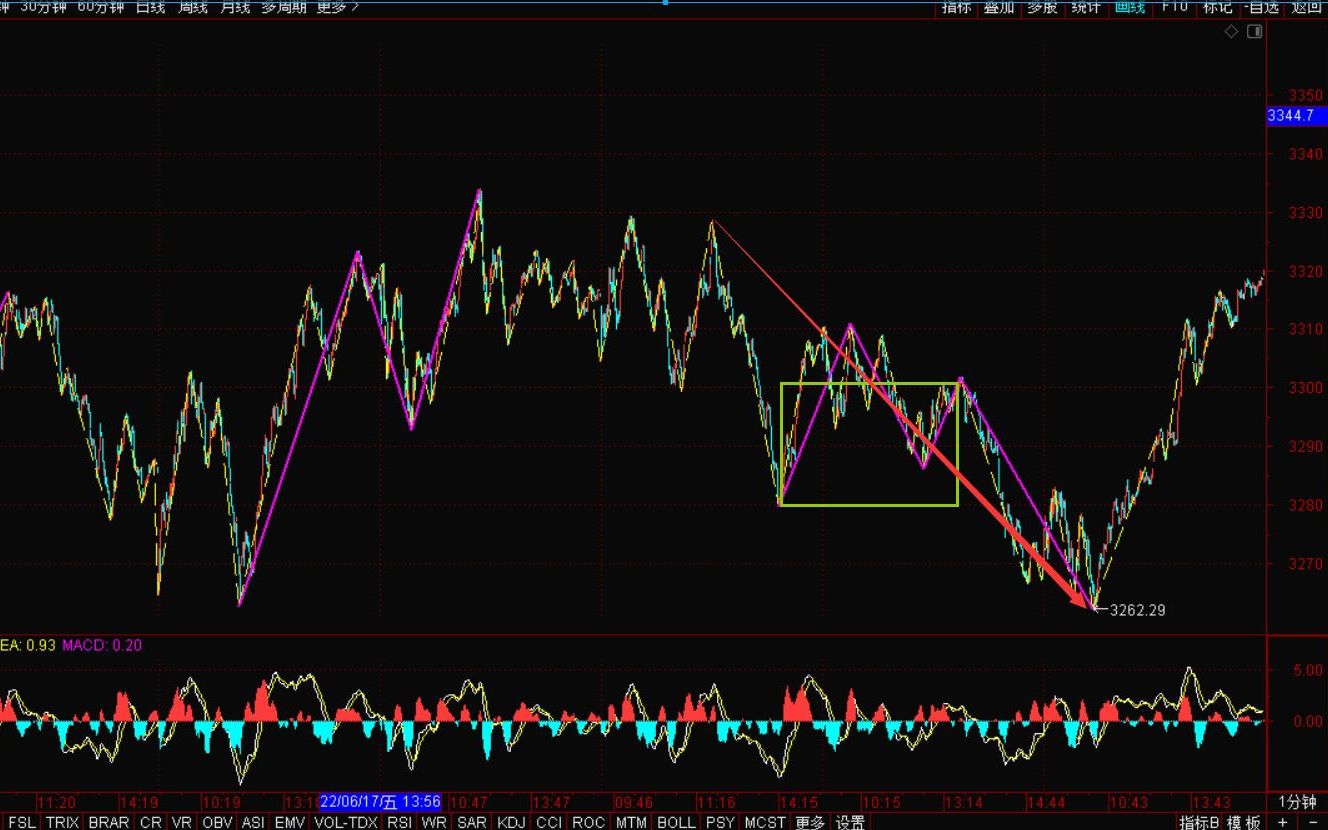The image size is (1328, 830).
Task: Click 返回 to go back
Action: click(1306, 6)
